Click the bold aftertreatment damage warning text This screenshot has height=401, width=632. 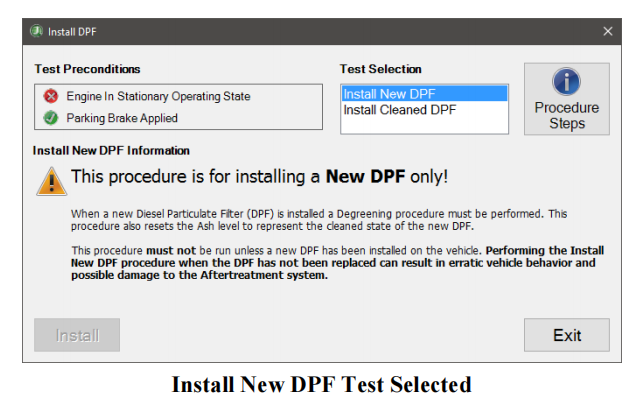click(x=337, y=263)
